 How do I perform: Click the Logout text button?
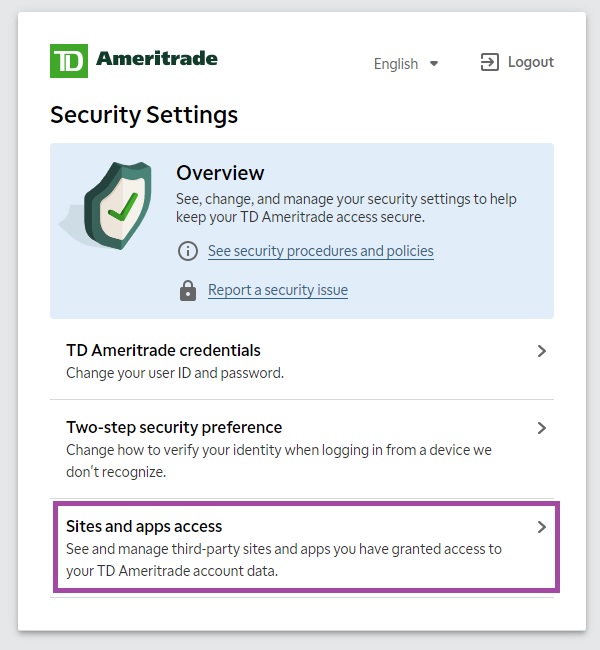pyautogui.click(x=531, y=62)
